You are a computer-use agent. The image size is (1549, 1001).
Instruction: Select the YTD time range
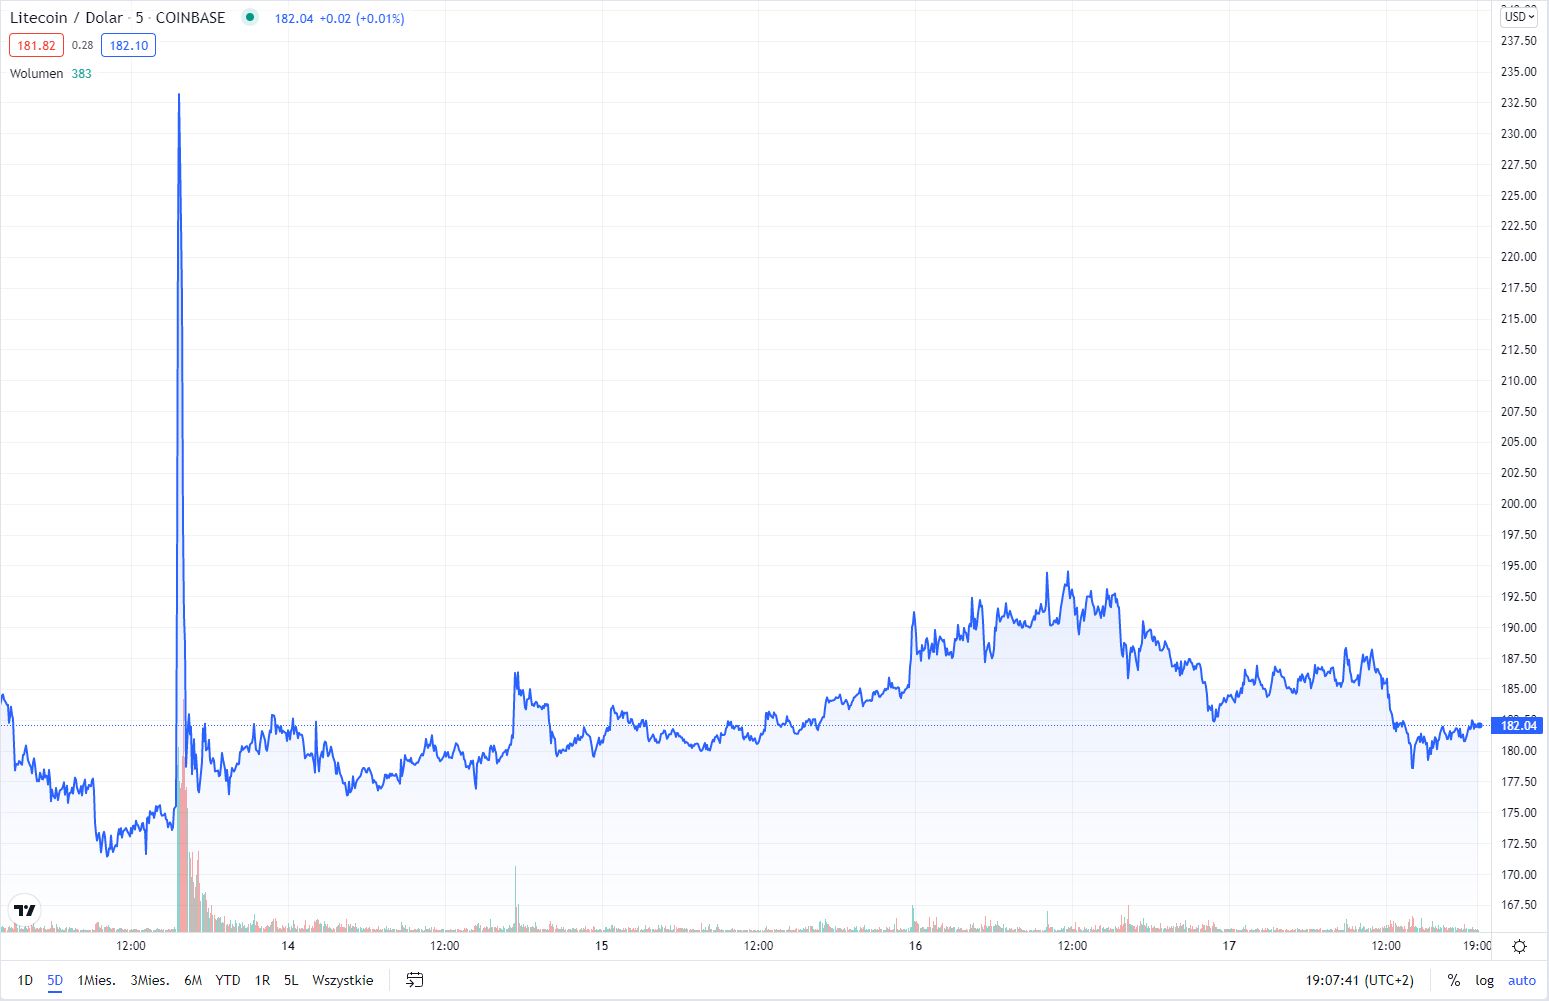pos(228,980)
